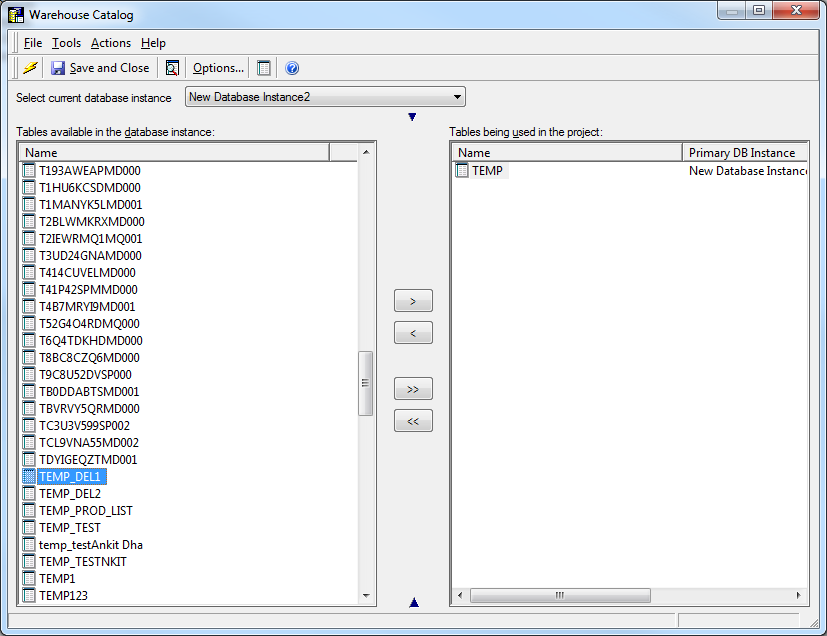
Task: Open help with the blue question icon
Action: coord(292,68)
